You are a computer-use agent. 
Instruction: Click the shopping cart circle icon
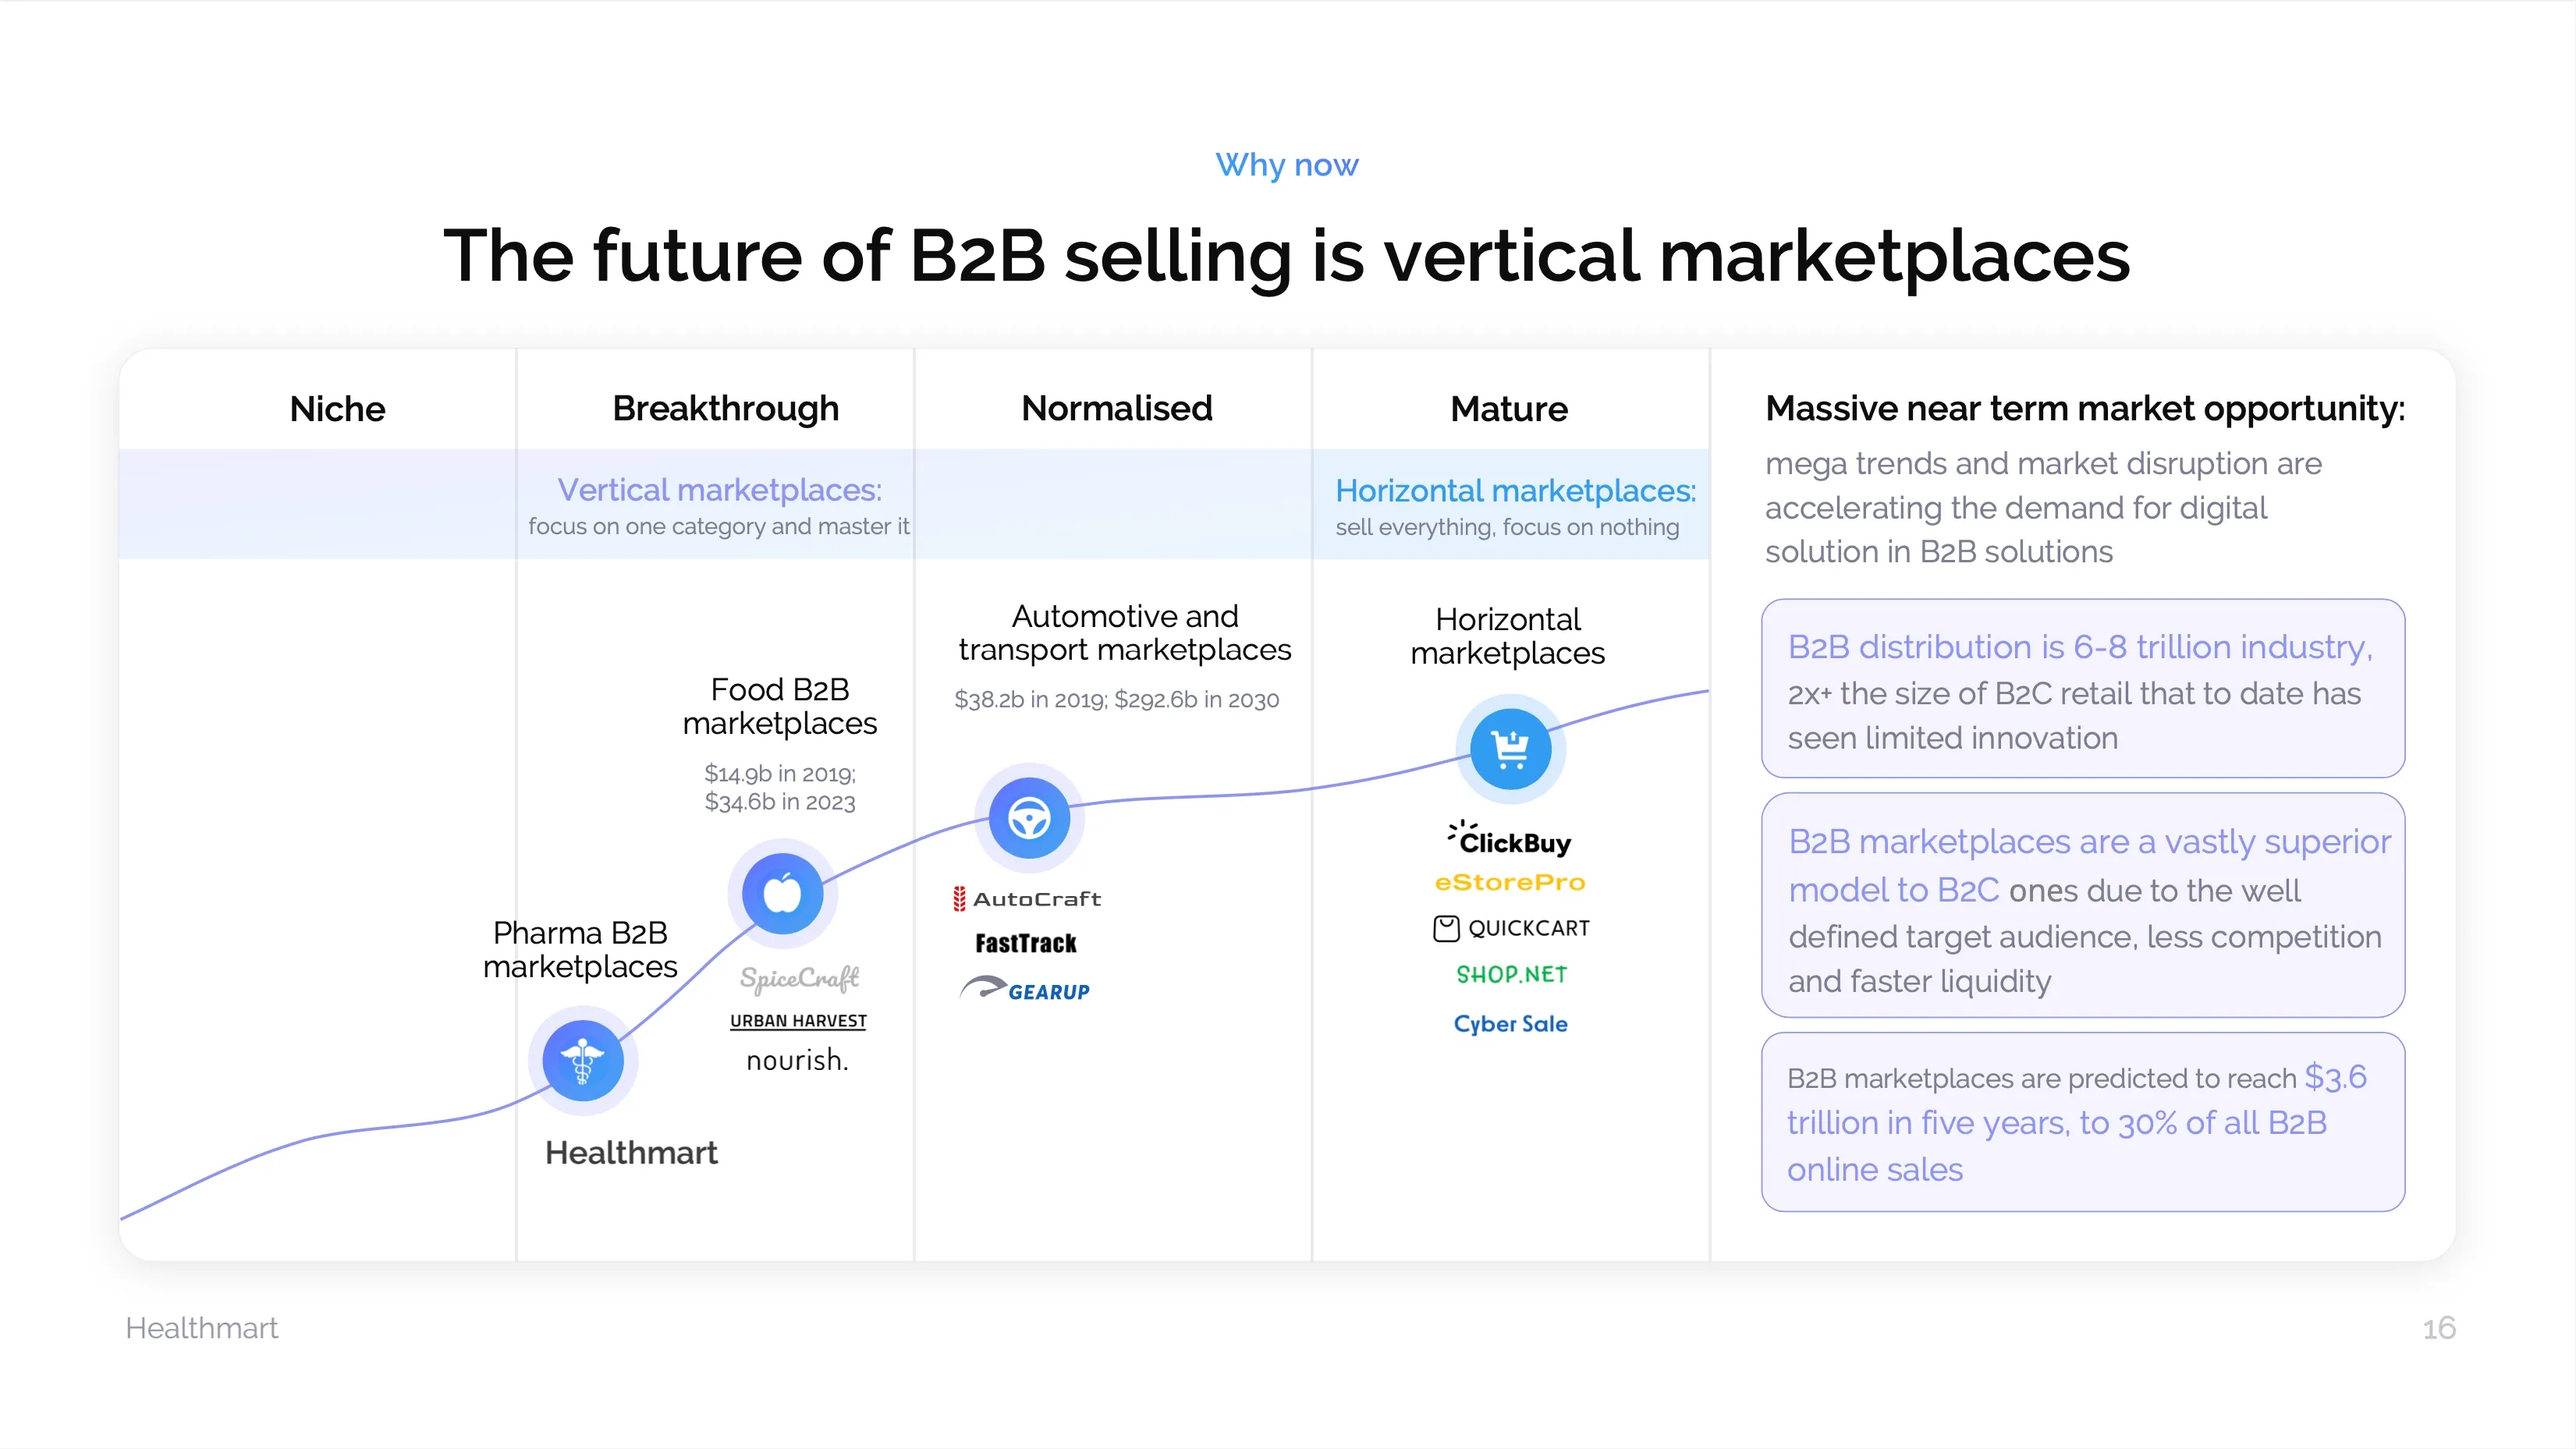1510,748
